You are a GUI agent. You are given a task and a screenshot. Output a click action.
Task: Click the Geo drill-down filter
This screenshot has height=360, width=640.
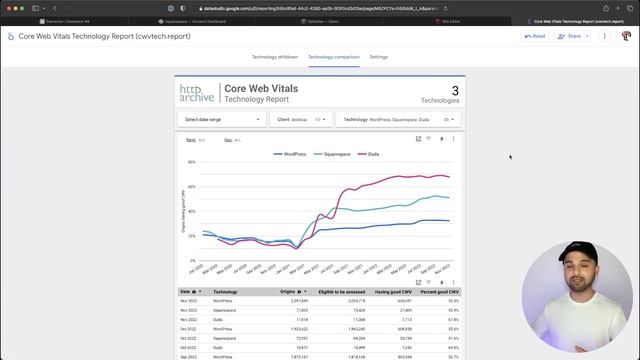click(x=232, y=140)
